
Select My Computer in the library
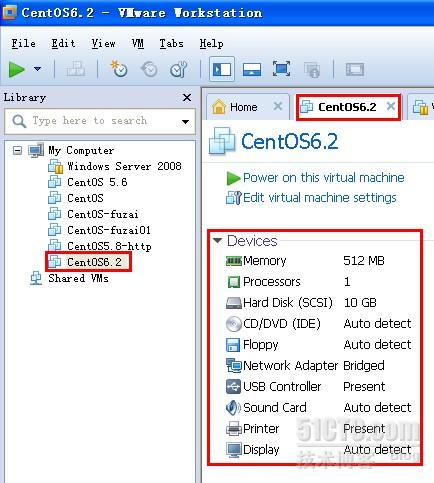click(x=81, y=150)
